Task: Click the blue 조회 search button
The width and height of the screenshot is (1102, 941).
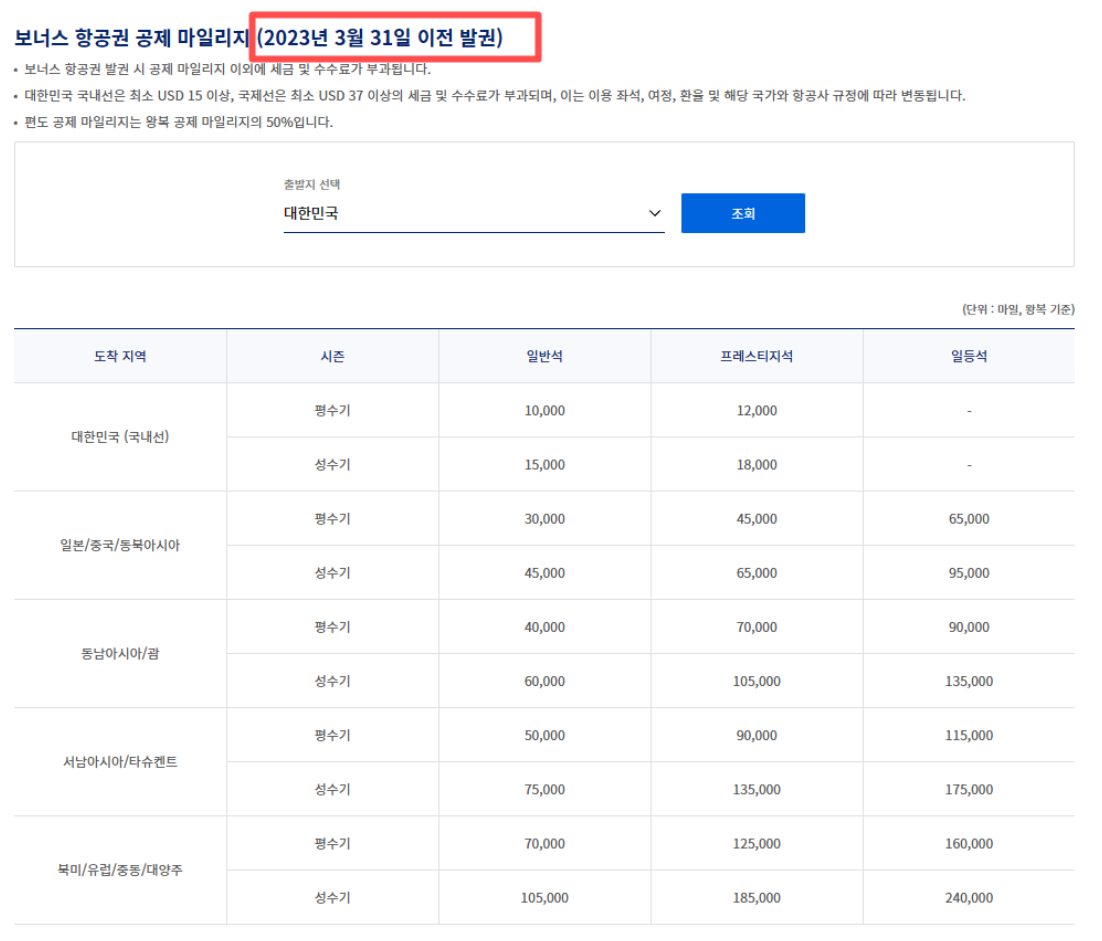Action: pyautogui.click(x=742, y=212)
